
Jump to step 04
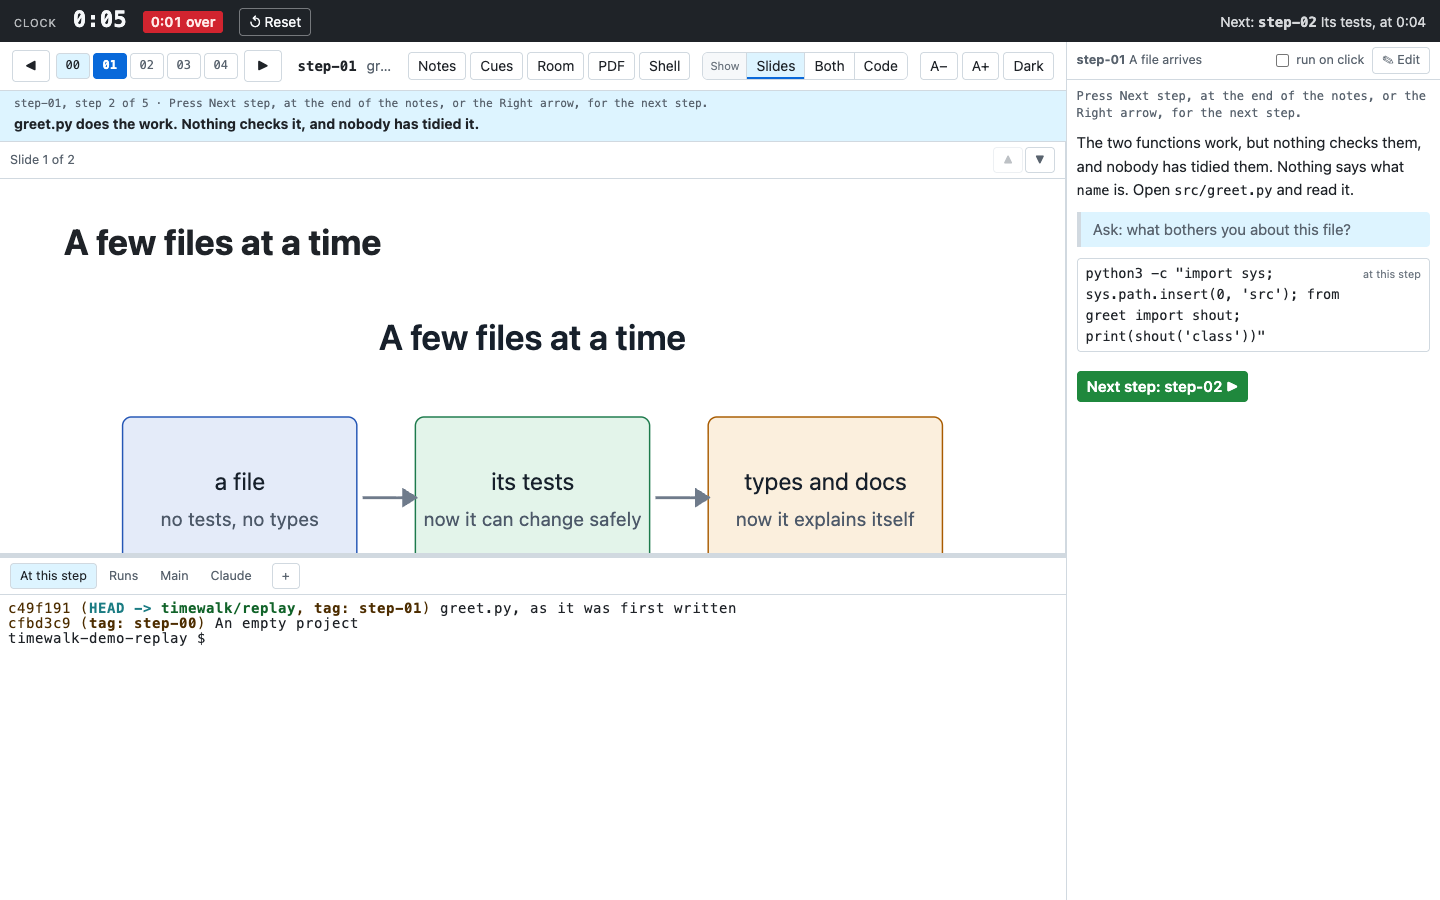[x=221, y=66]
